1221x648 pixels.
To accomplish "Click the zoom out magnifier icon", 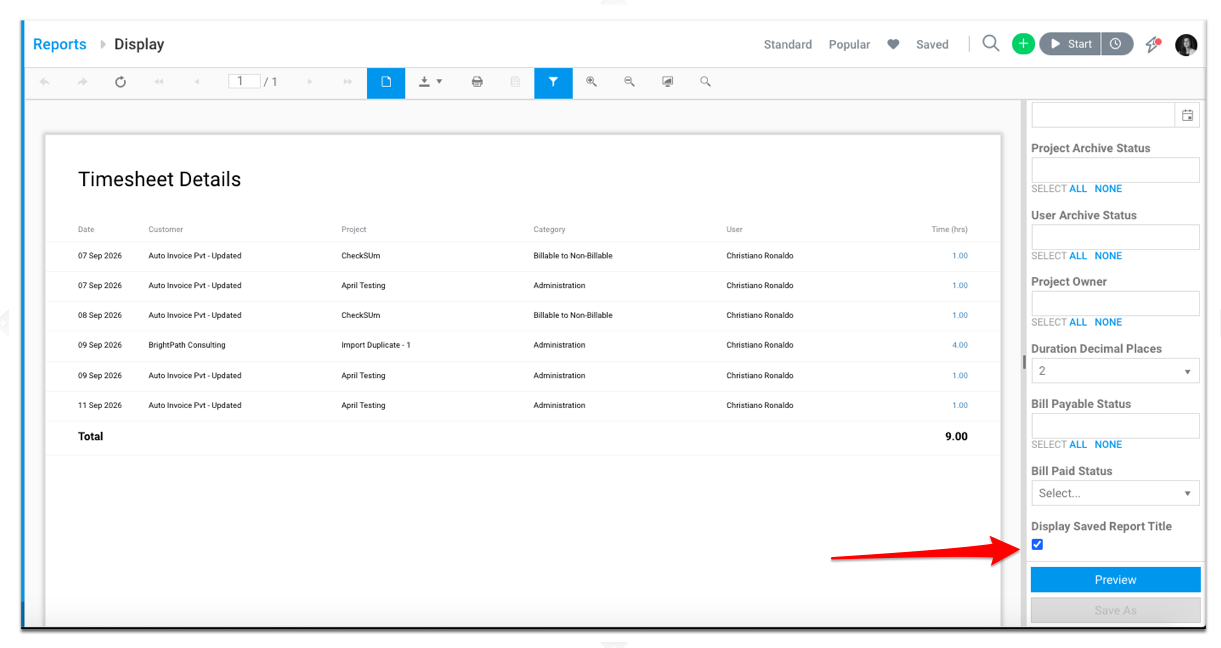I will click(629, 82).
